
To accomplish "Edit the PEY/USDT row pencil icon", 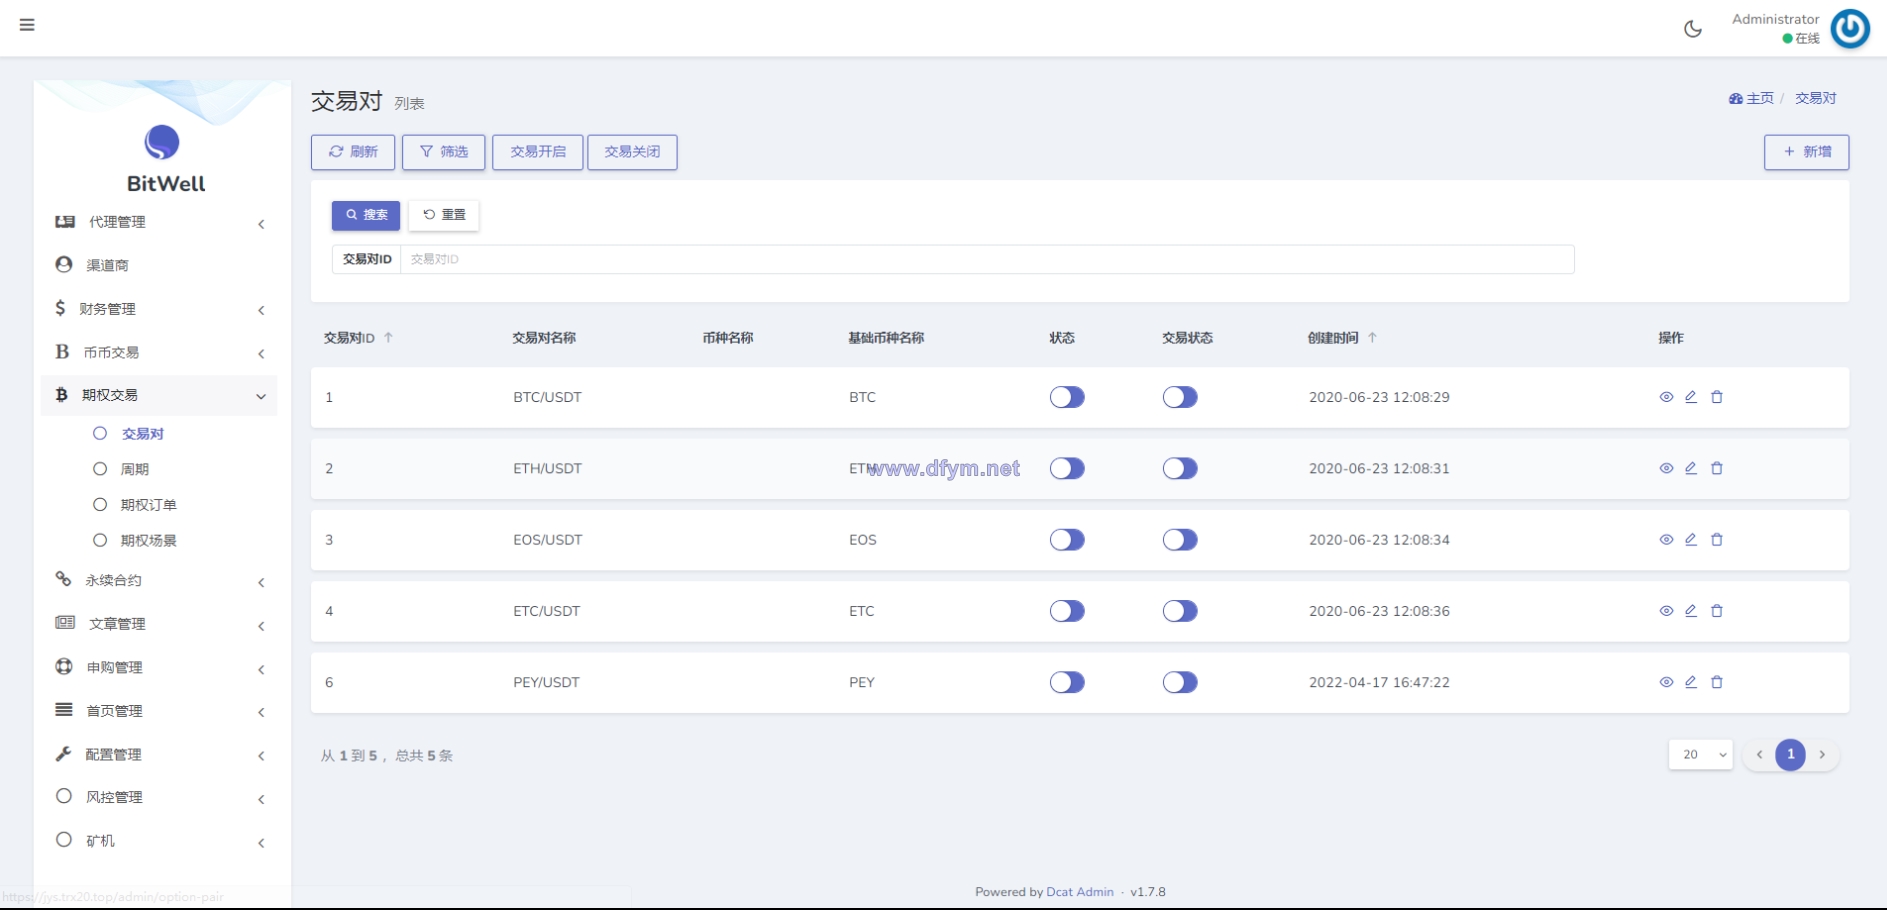I will tap(1691, 682).
